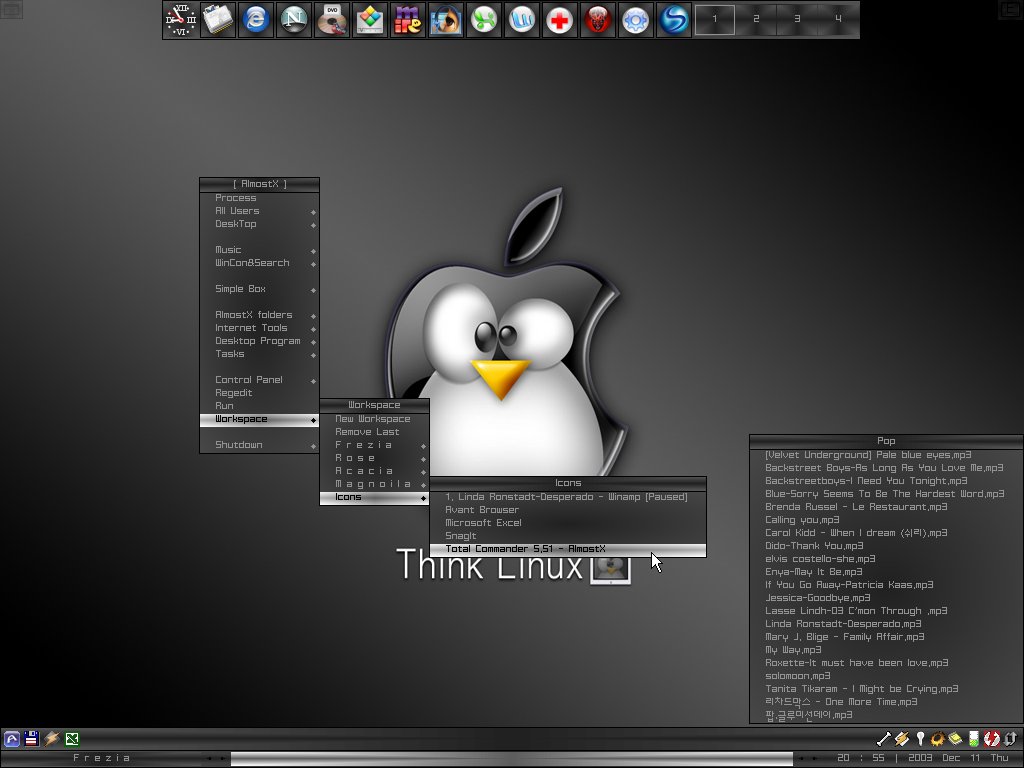
Task: Select Total Commander 5.51 in Icons menu
Action: (568, 549)
